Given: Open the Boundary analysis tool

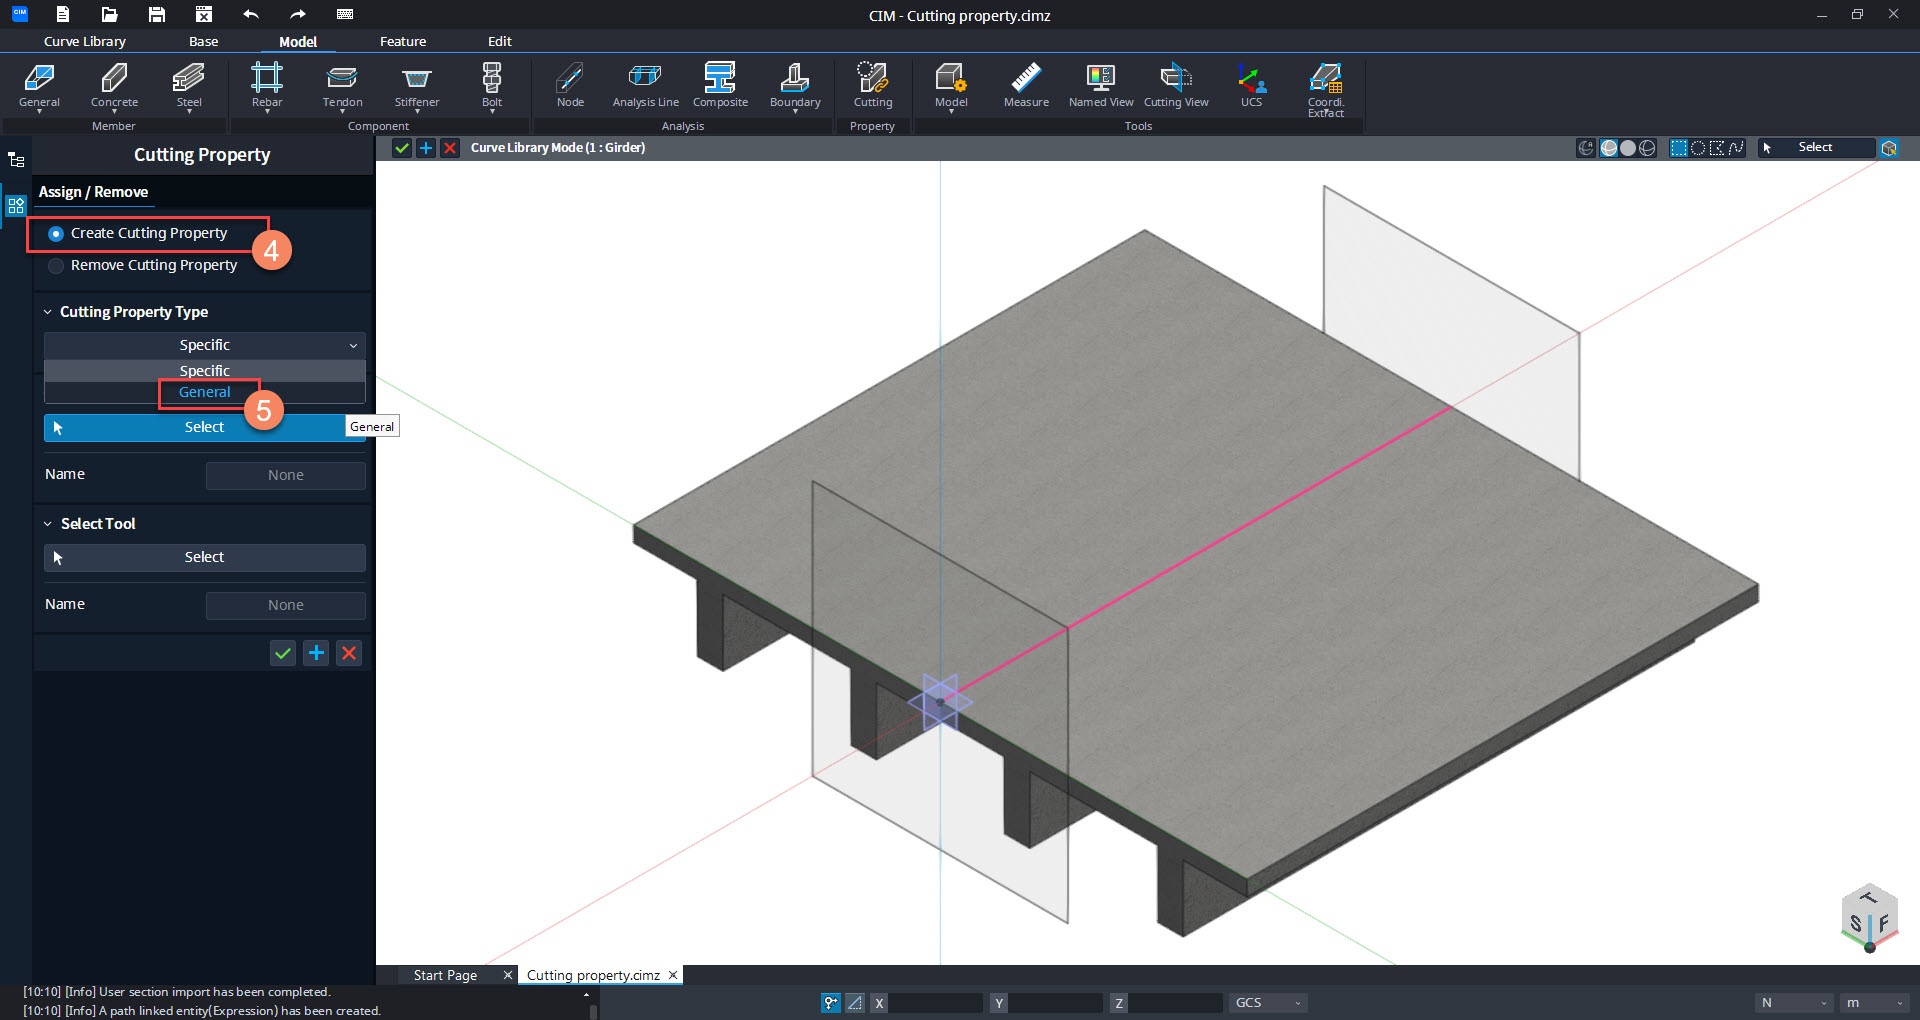Looking at the screenshot, I should point(795,86).
